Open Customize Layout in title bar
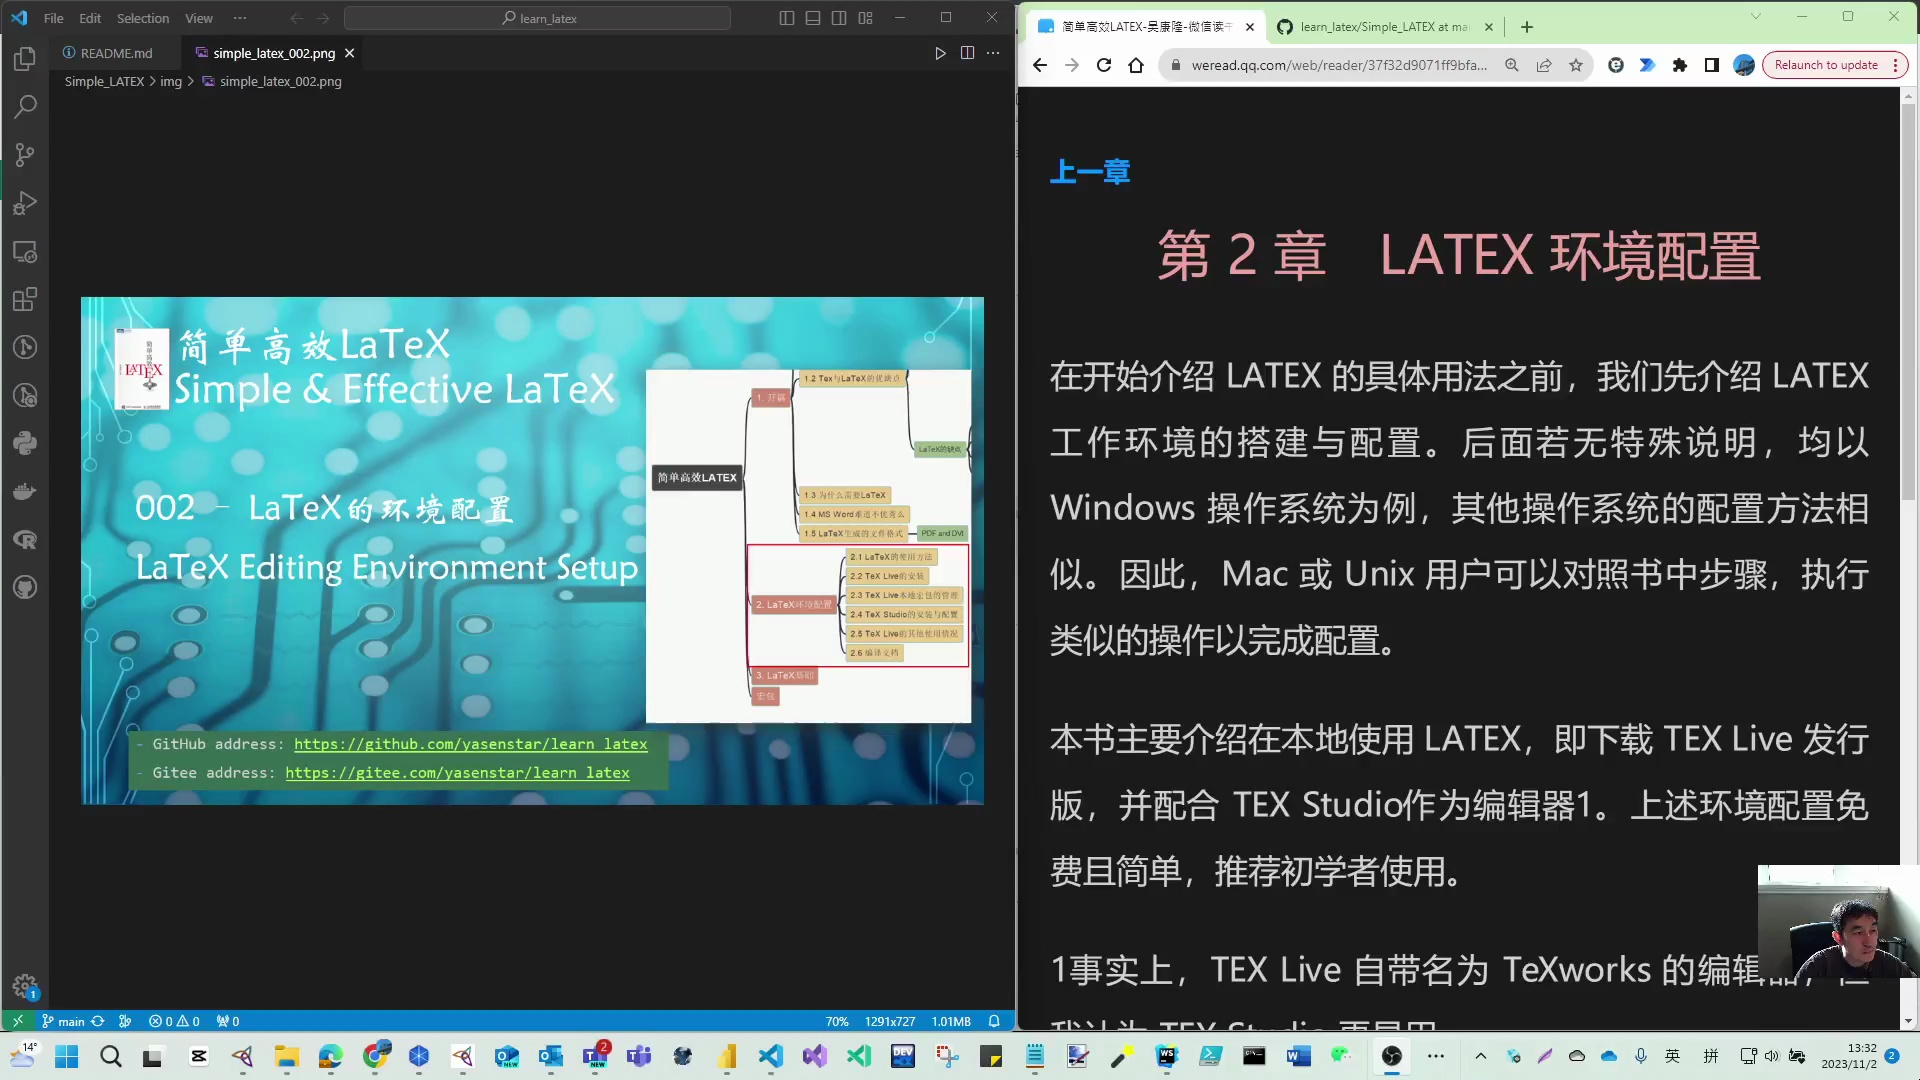Viewport: 1920px width, 1080px height. (x=865, y=18)
